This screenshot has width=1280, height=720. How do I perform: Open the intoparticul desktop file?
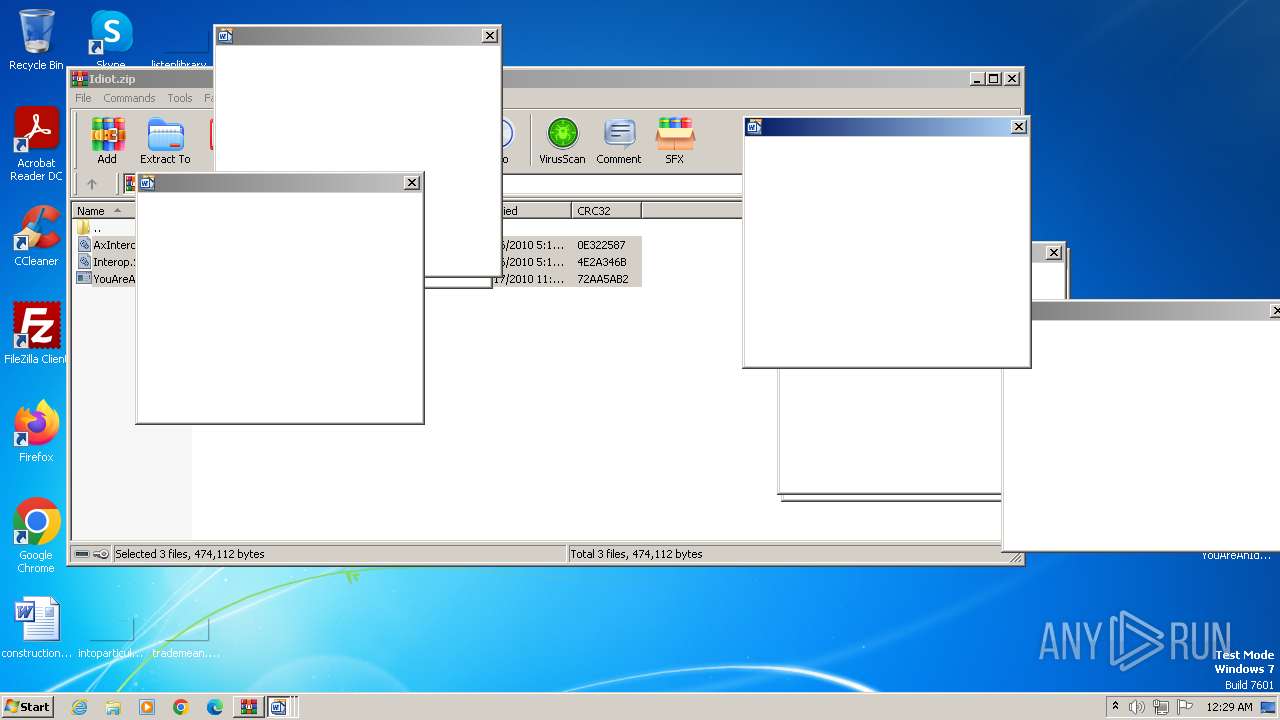point(111,638)
